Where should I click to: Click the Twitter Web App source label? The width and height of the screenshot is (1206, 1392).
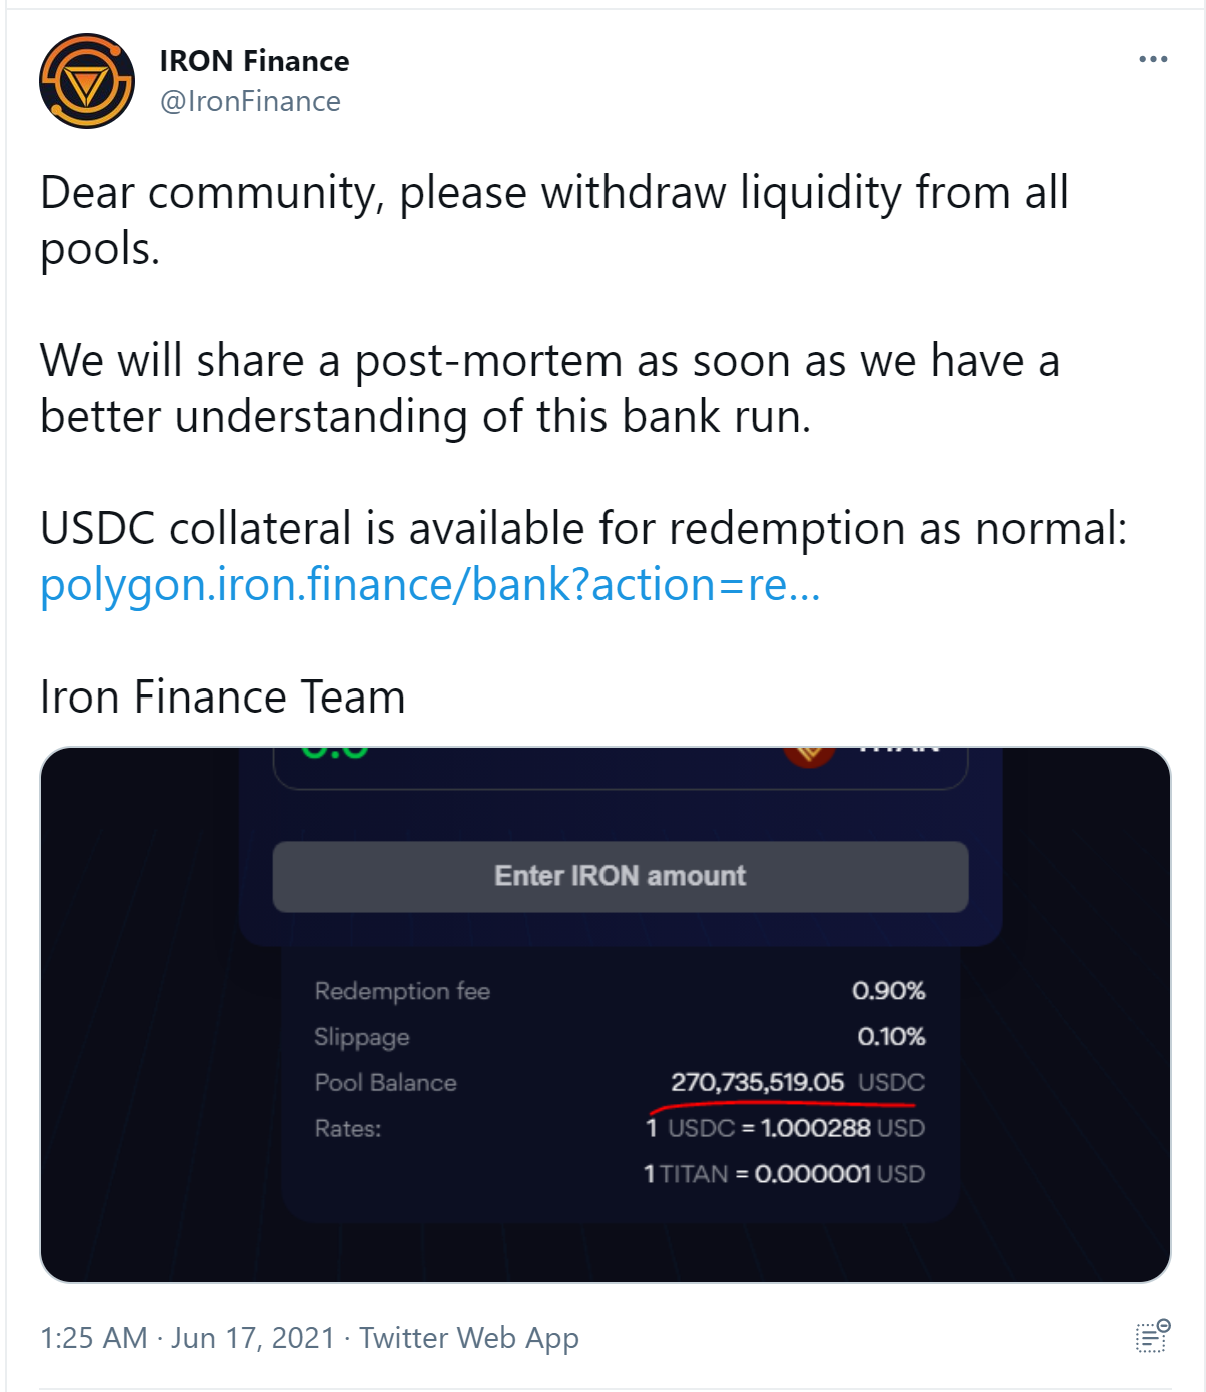[x=469, y=1337]
